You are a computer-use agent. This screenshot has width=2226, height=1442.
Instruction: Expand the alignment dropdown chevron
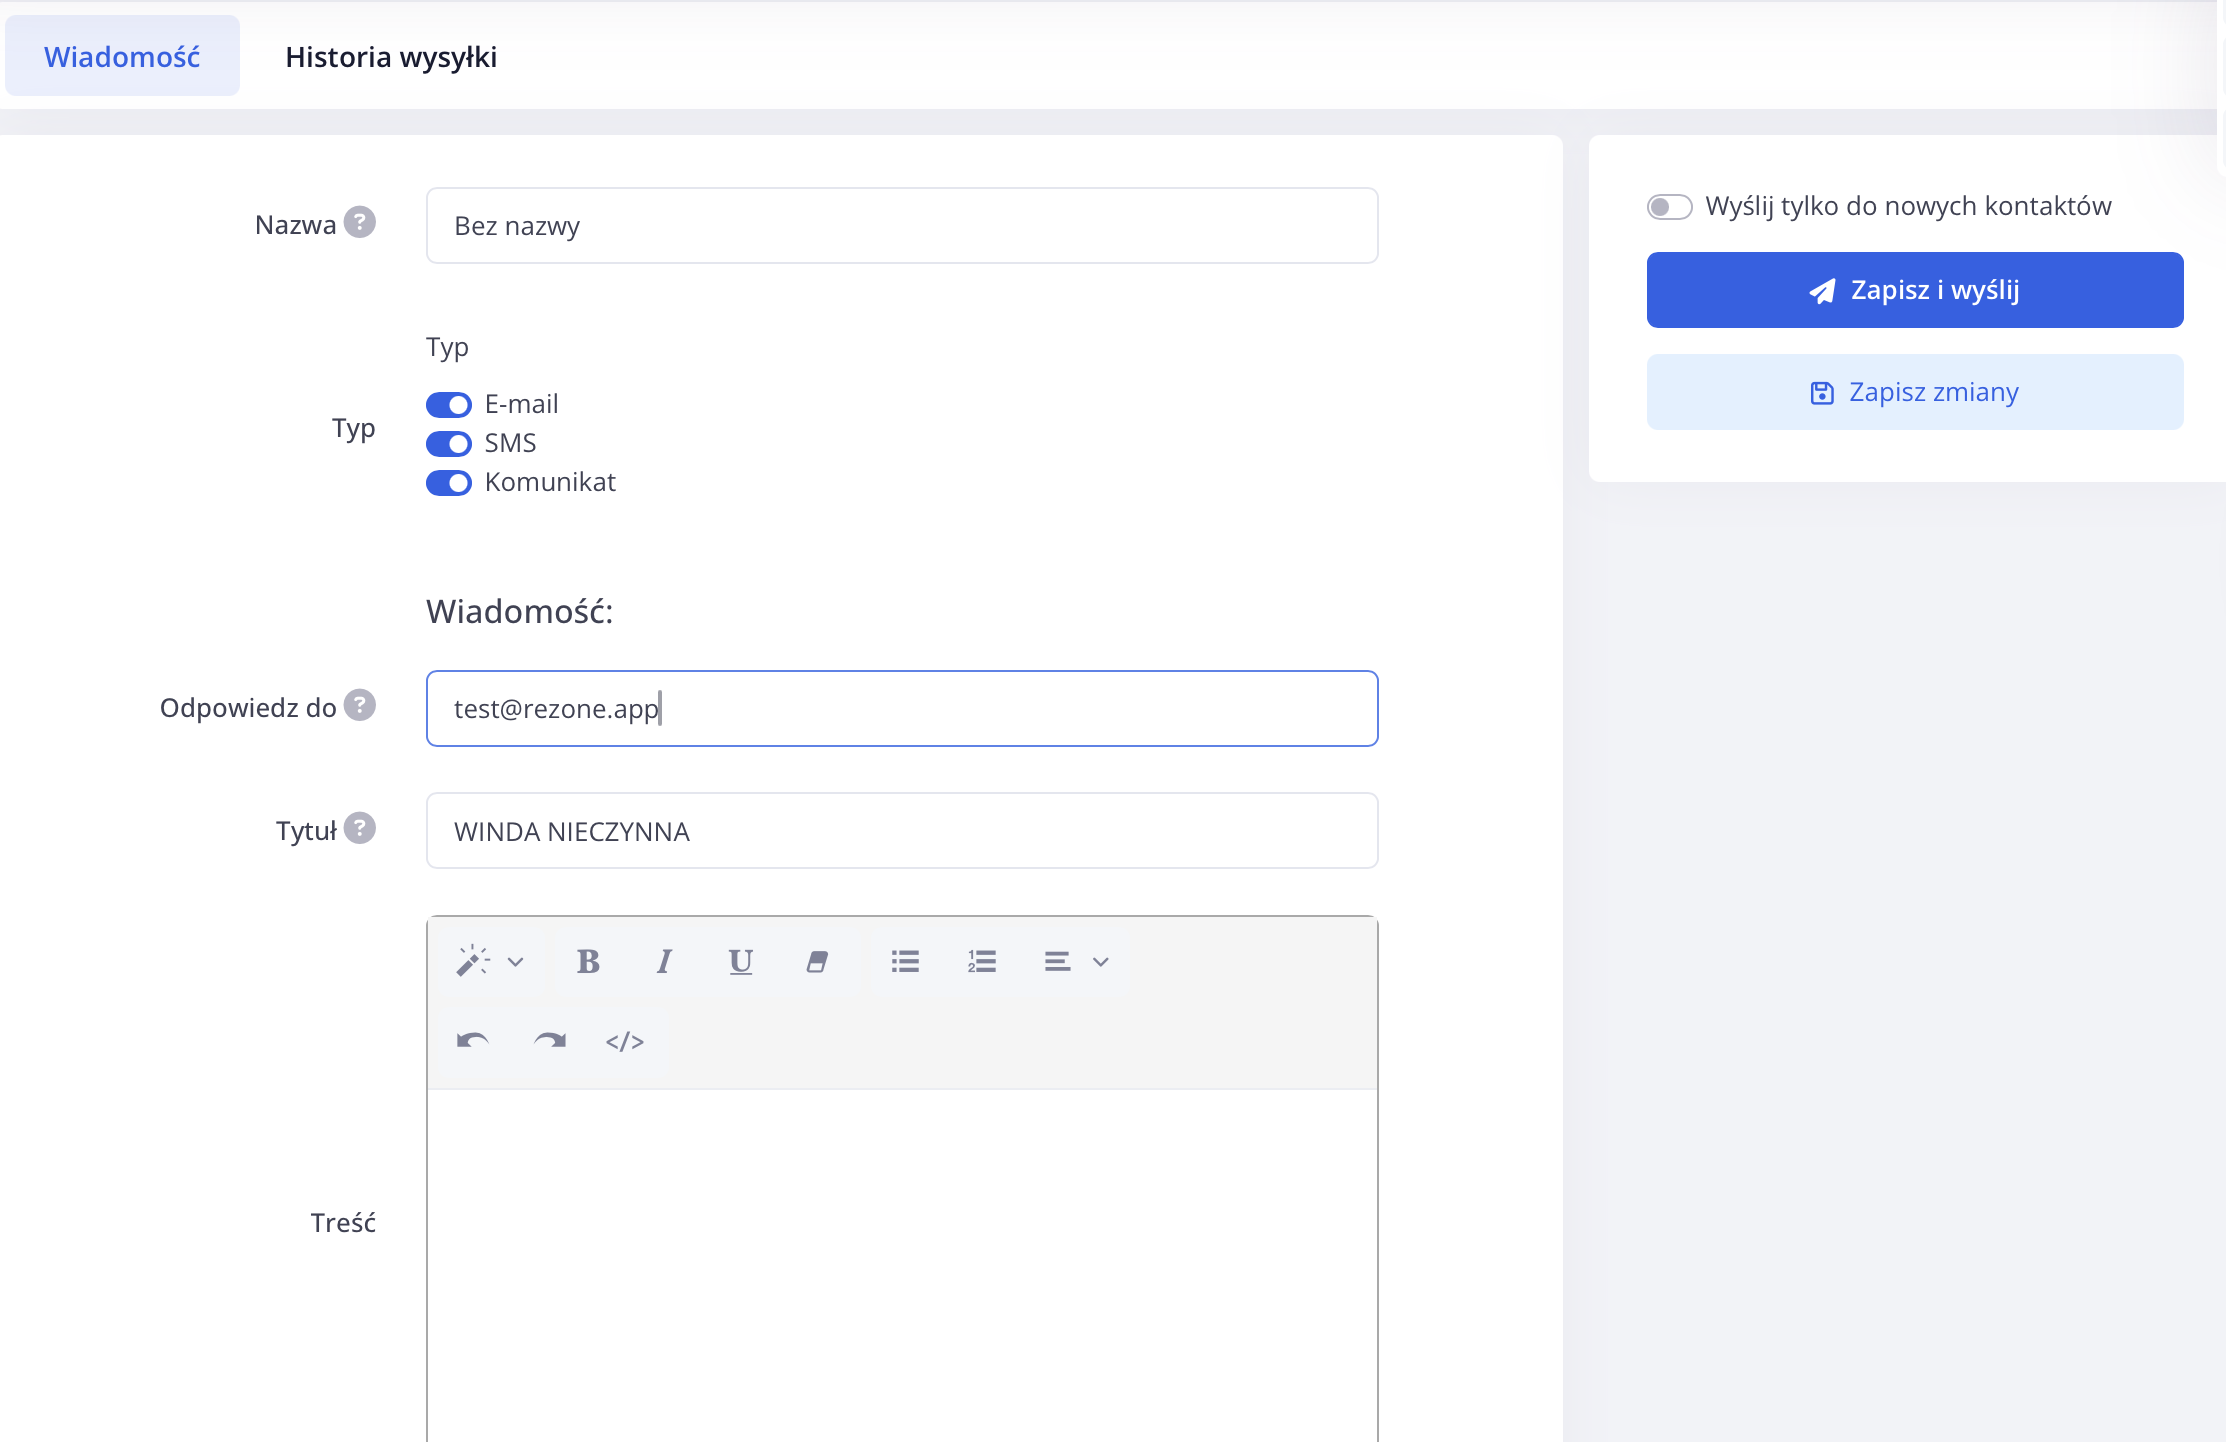click(x=1101, y=962)
